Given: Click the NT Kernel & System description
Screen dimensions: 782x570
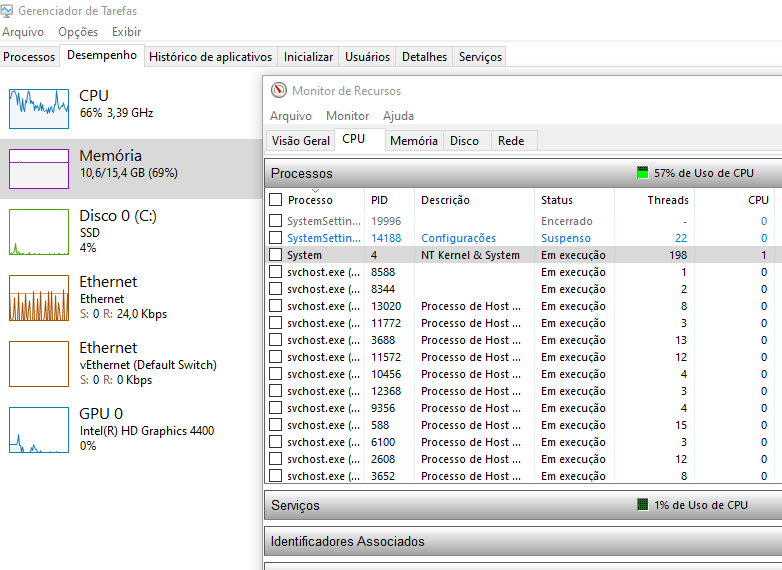Looking at the screenshot, I should coord(470,255).
